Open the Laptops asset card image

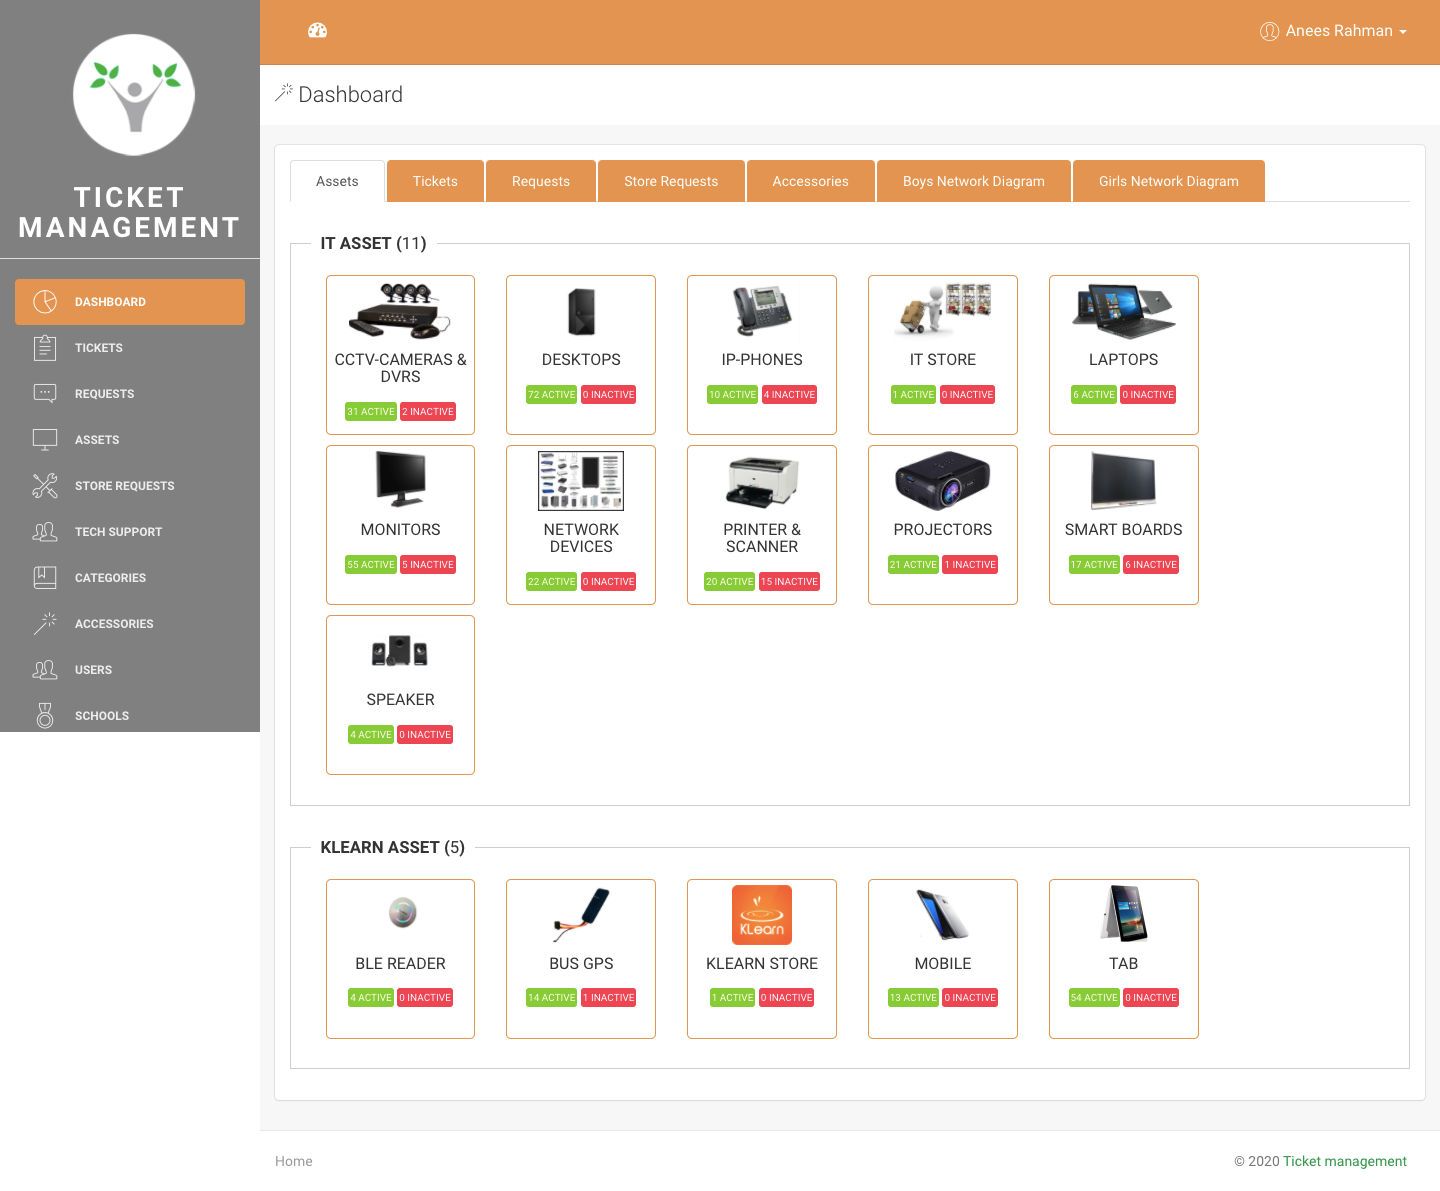point(1123,311)
